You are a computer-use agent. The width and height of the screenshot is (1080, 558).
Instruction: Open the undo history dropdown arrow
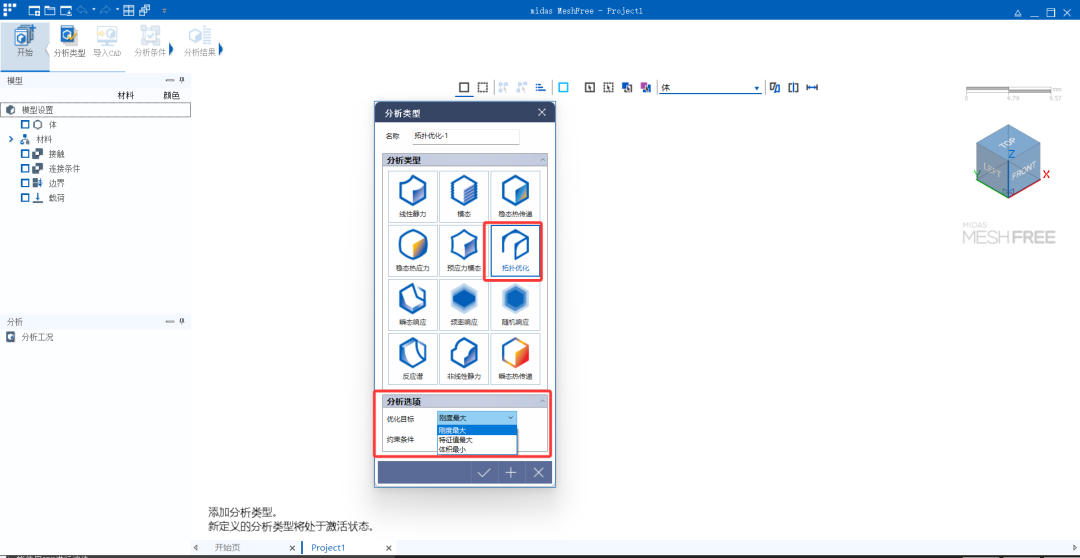pyautogui.click(x=93, y=10)
